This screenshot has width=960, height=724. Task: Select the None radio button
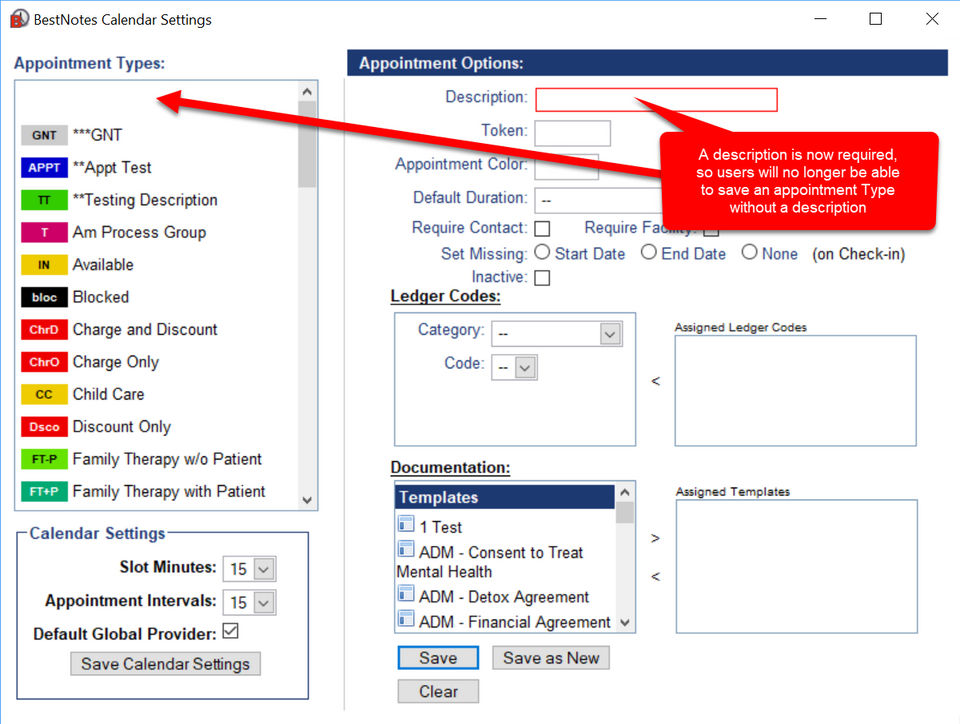[x=749, y=252]
